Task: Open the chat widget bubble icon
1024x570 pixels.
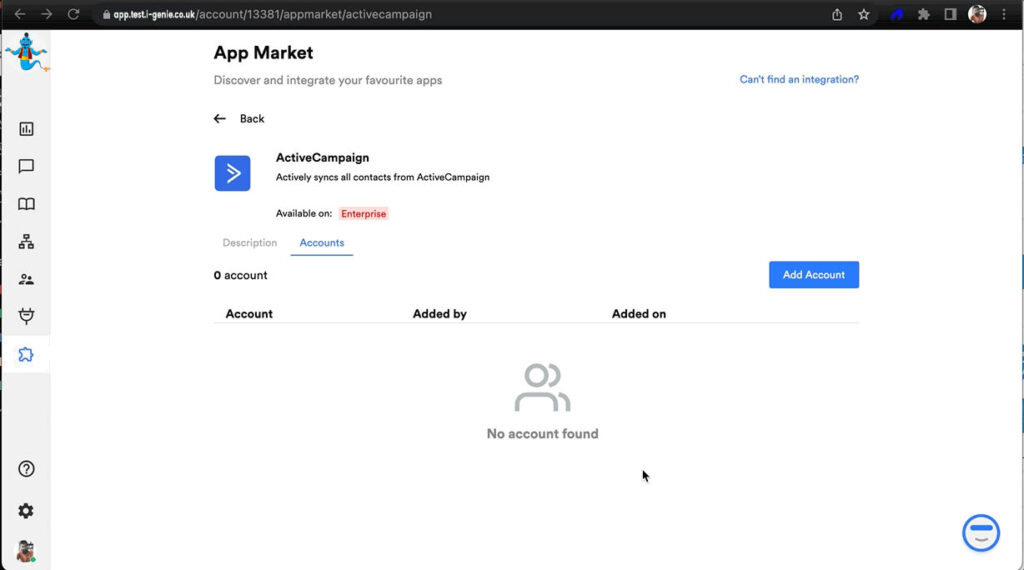Action: coord(980,533)
